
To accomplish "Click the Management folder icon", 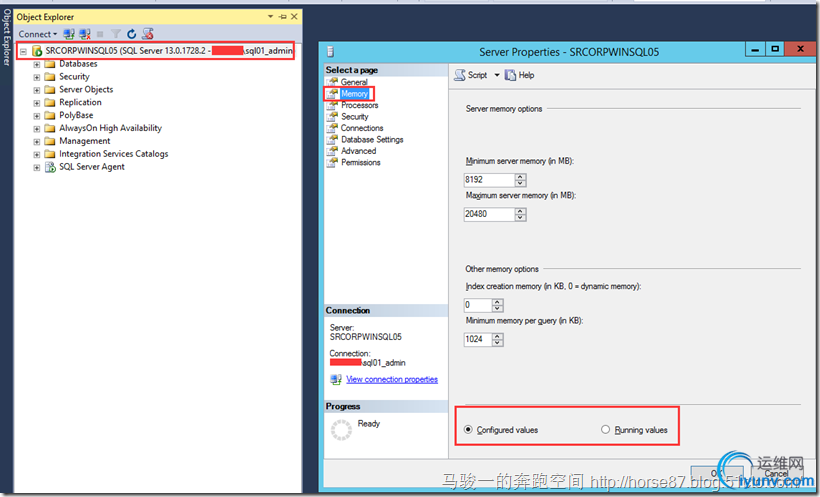I will pos(50,141).
